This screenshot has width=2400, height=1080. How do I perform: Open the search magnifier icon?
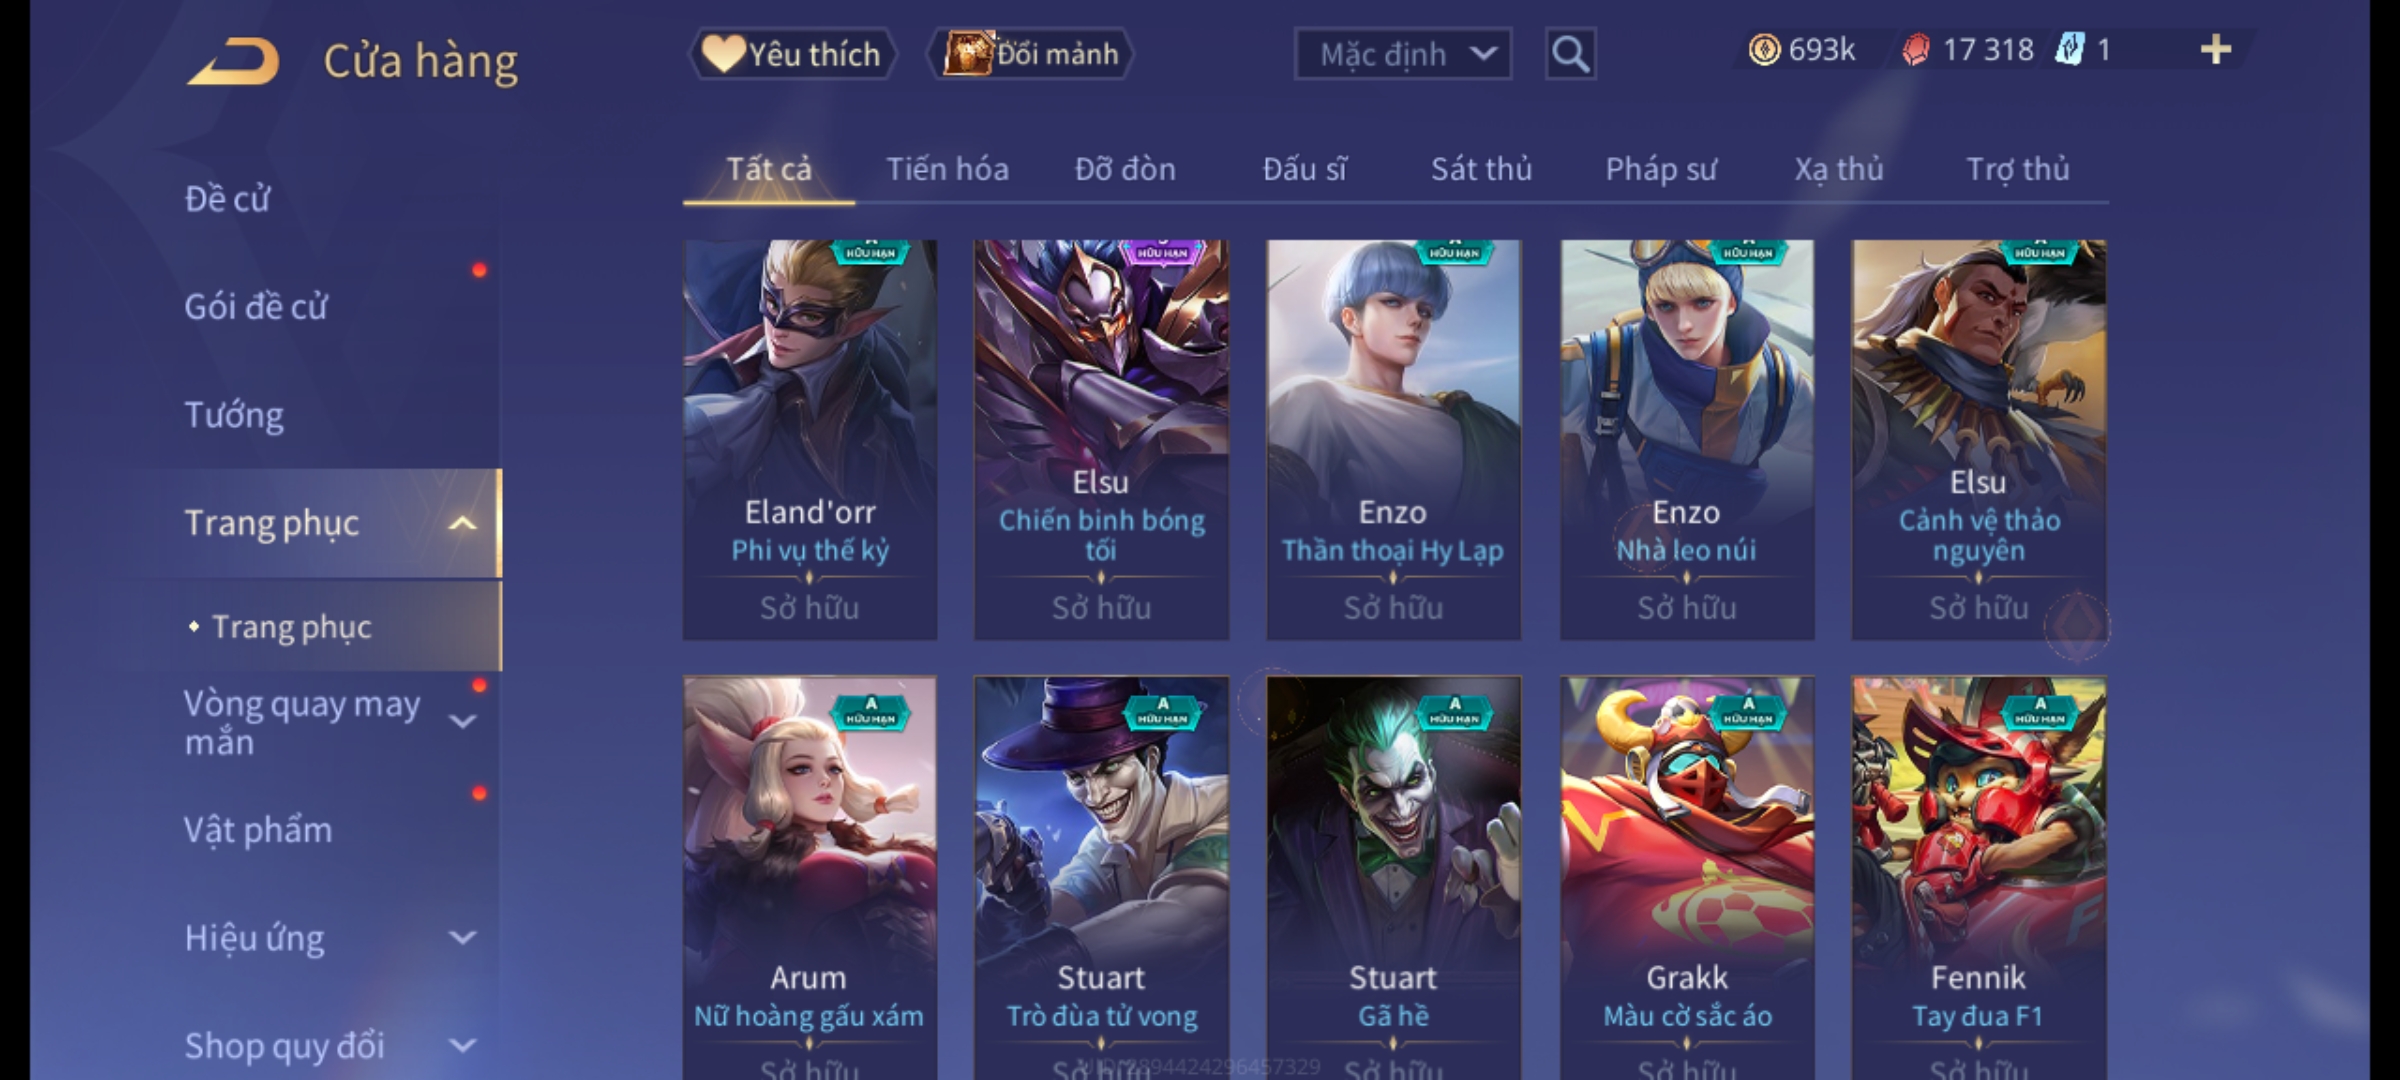coord(1570,54)
